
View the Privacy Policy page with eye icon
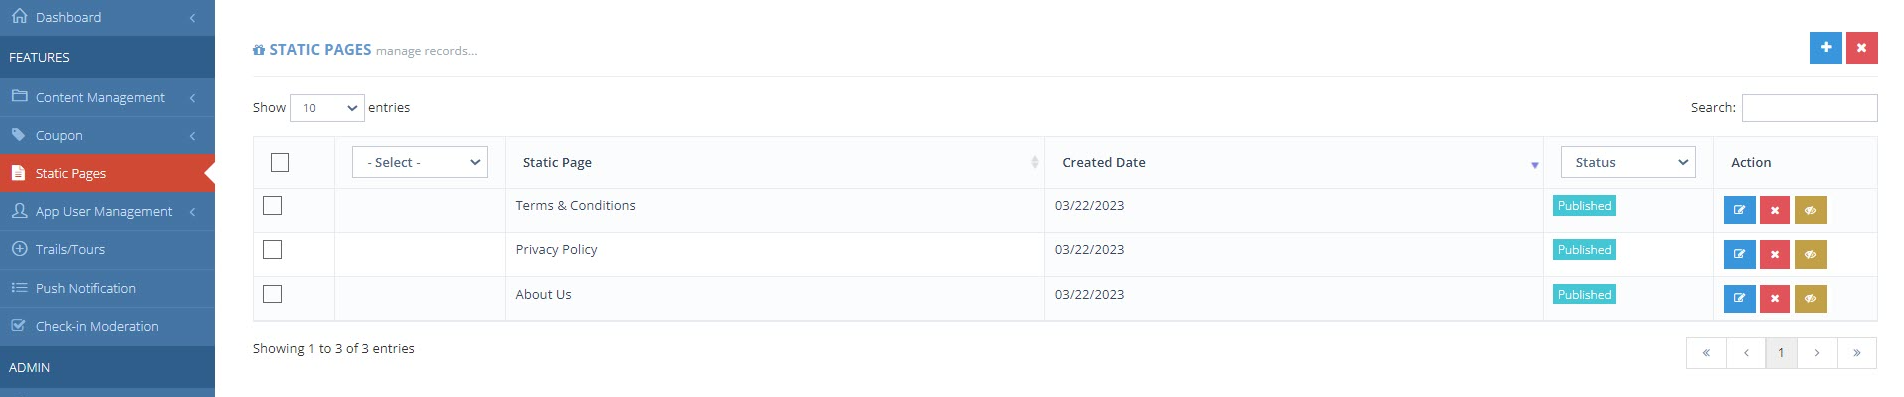coord(1810,254)
